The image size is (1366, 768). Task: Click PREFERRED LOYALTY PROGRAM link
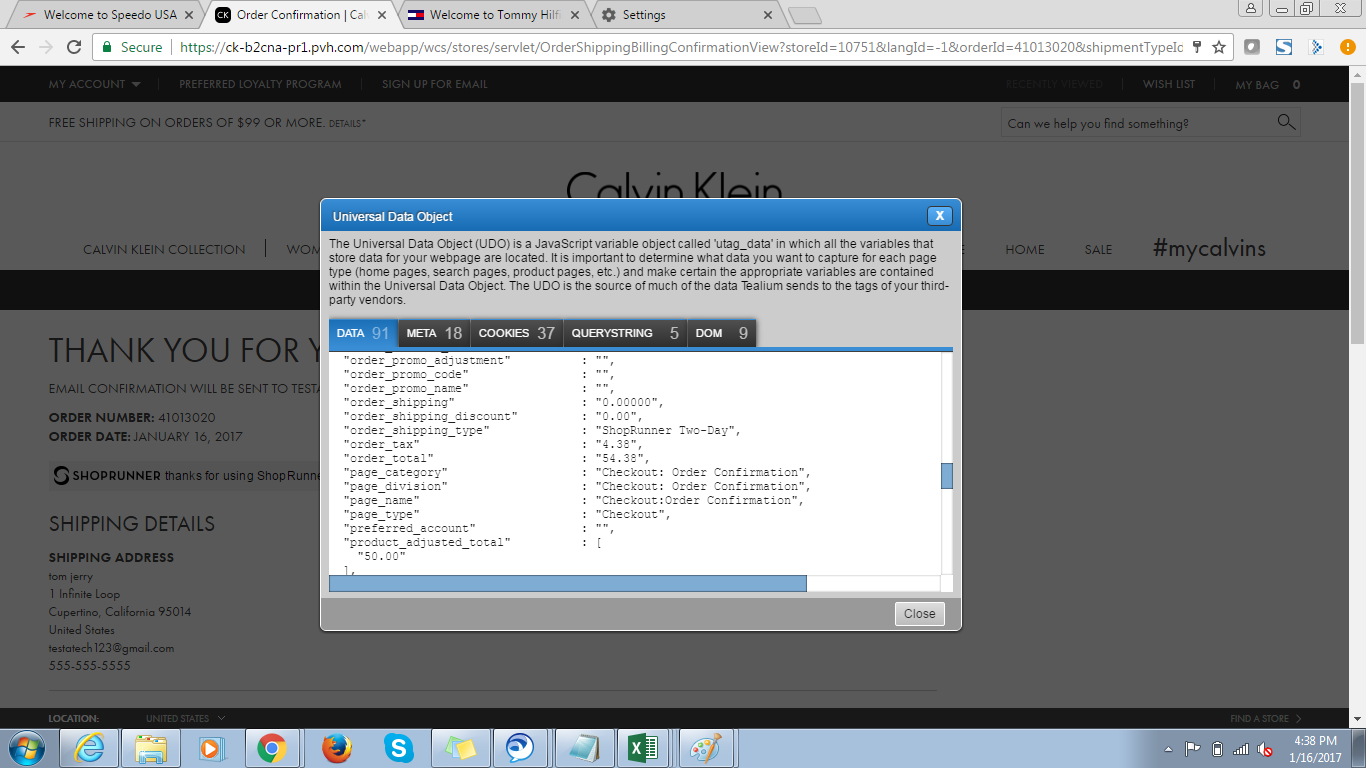[x=260, y=84]
